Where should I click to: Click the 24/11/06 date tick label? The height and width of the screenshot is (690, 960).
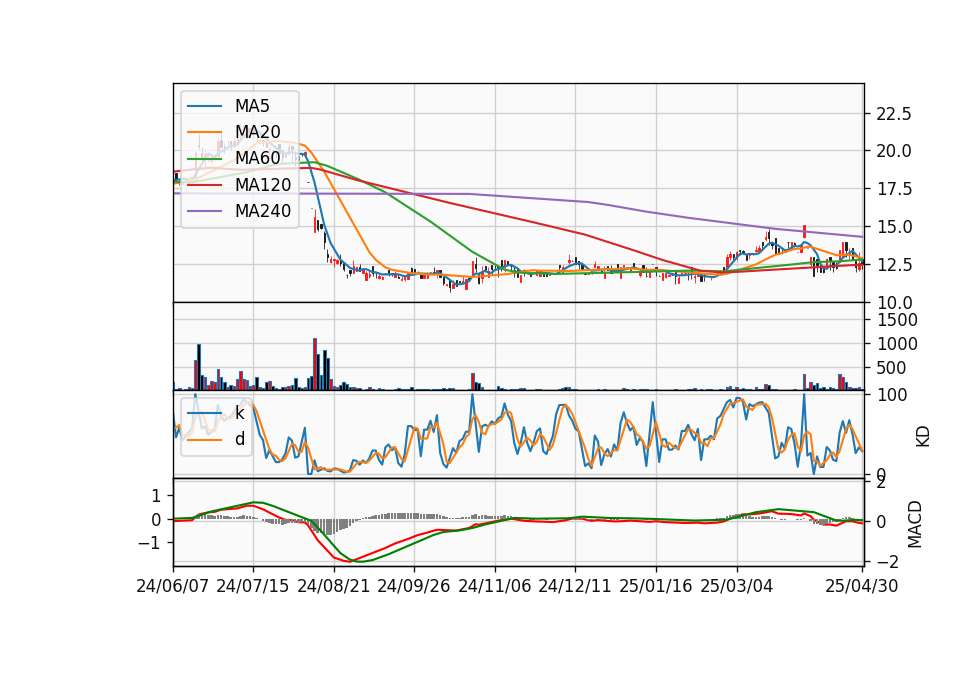click(x=495, y=586)
